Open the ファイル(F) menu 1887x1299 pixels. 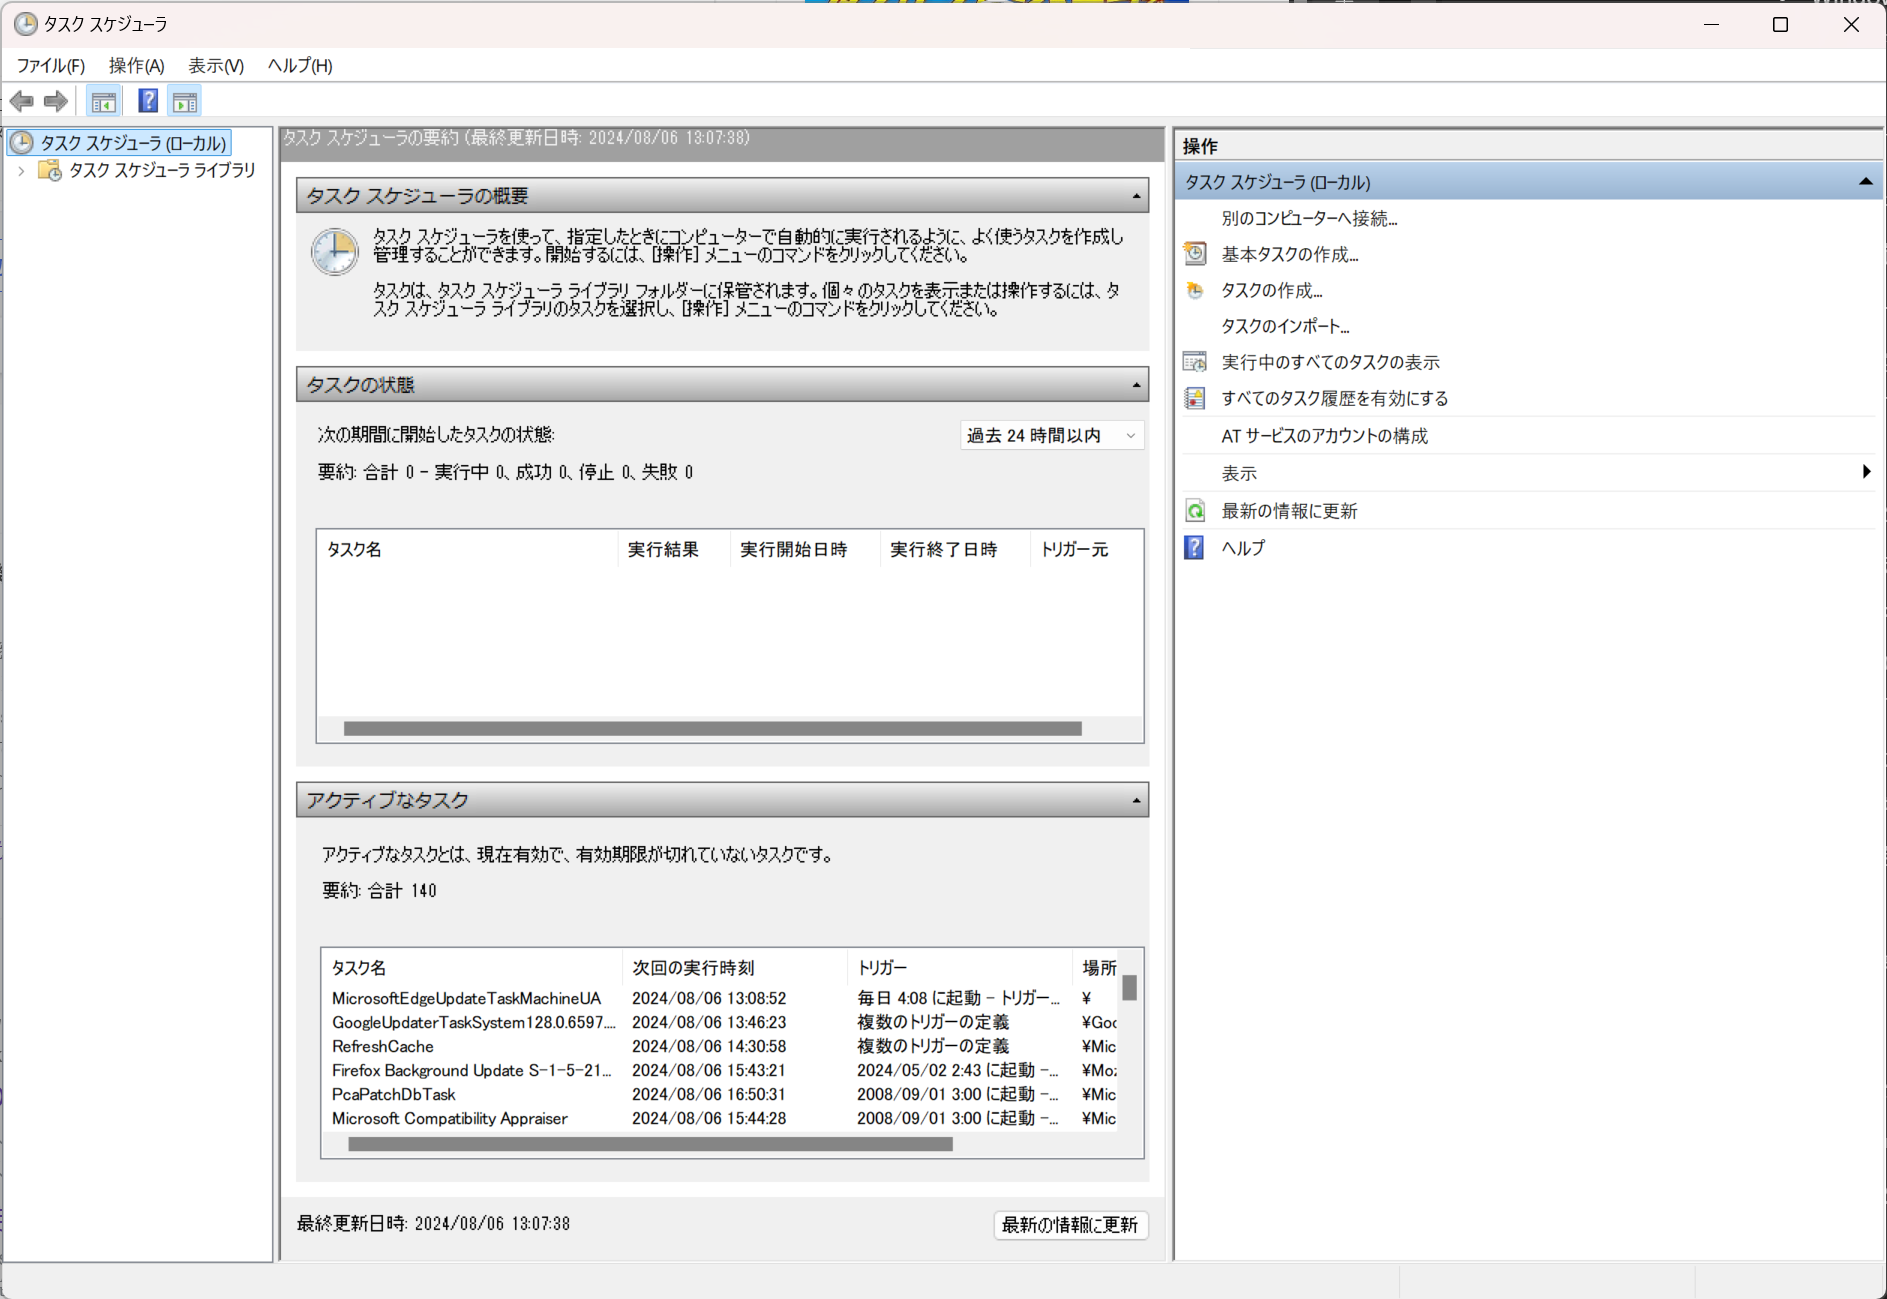(51, 65)
